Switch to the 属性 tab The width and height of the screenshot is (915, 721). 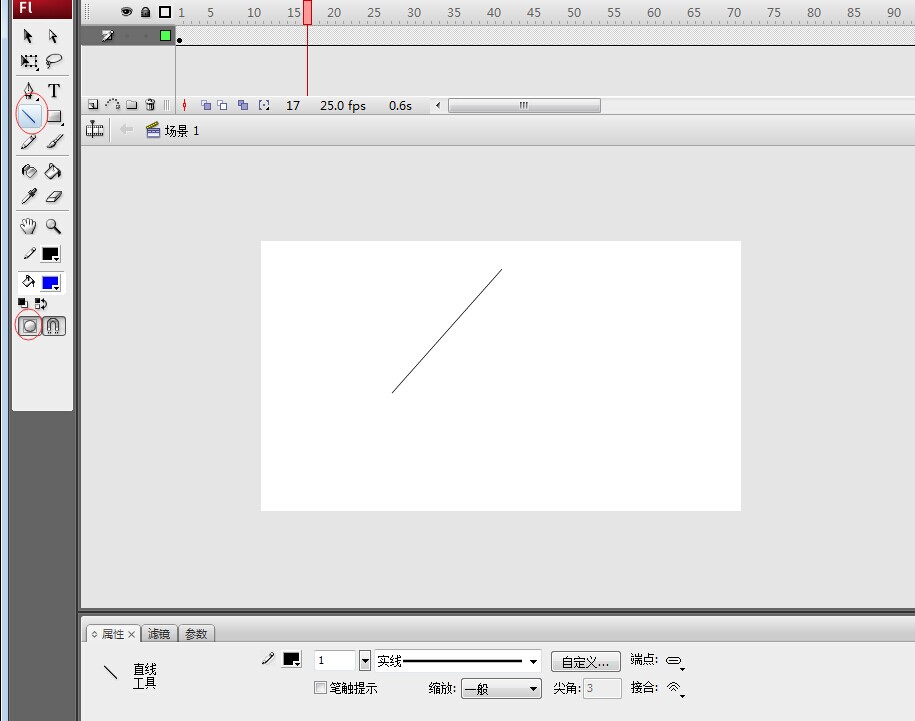click(113, 634)
